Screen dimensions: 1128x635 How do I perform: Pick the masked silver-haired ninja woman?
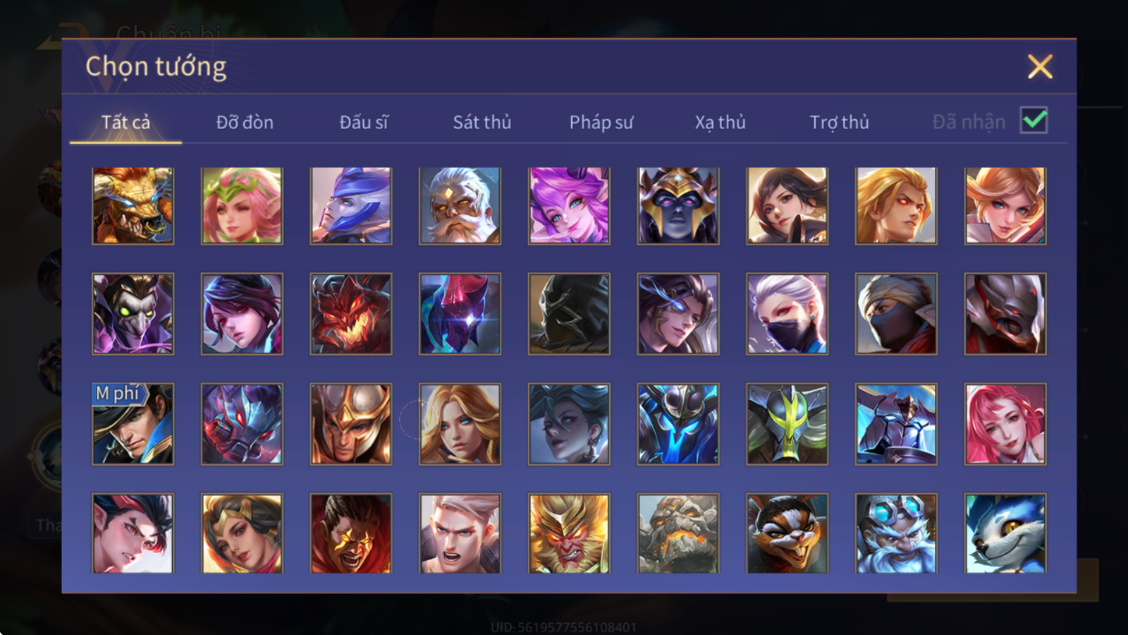tap(787, 314)
